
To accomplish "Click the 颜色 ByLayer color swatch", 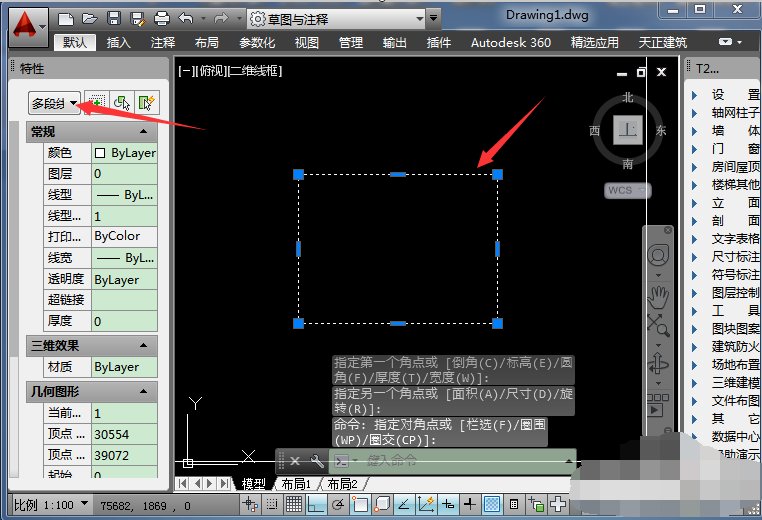I will coord(100,153).
